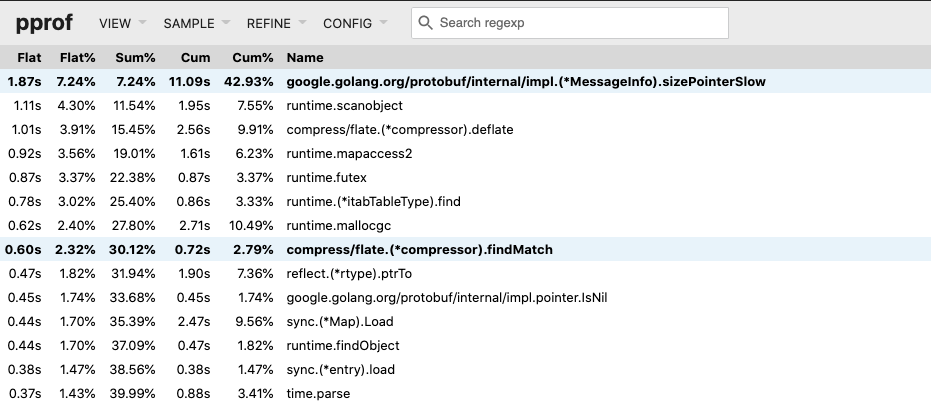Select the sizePointerSlow function row

click(x=466, y=81)
